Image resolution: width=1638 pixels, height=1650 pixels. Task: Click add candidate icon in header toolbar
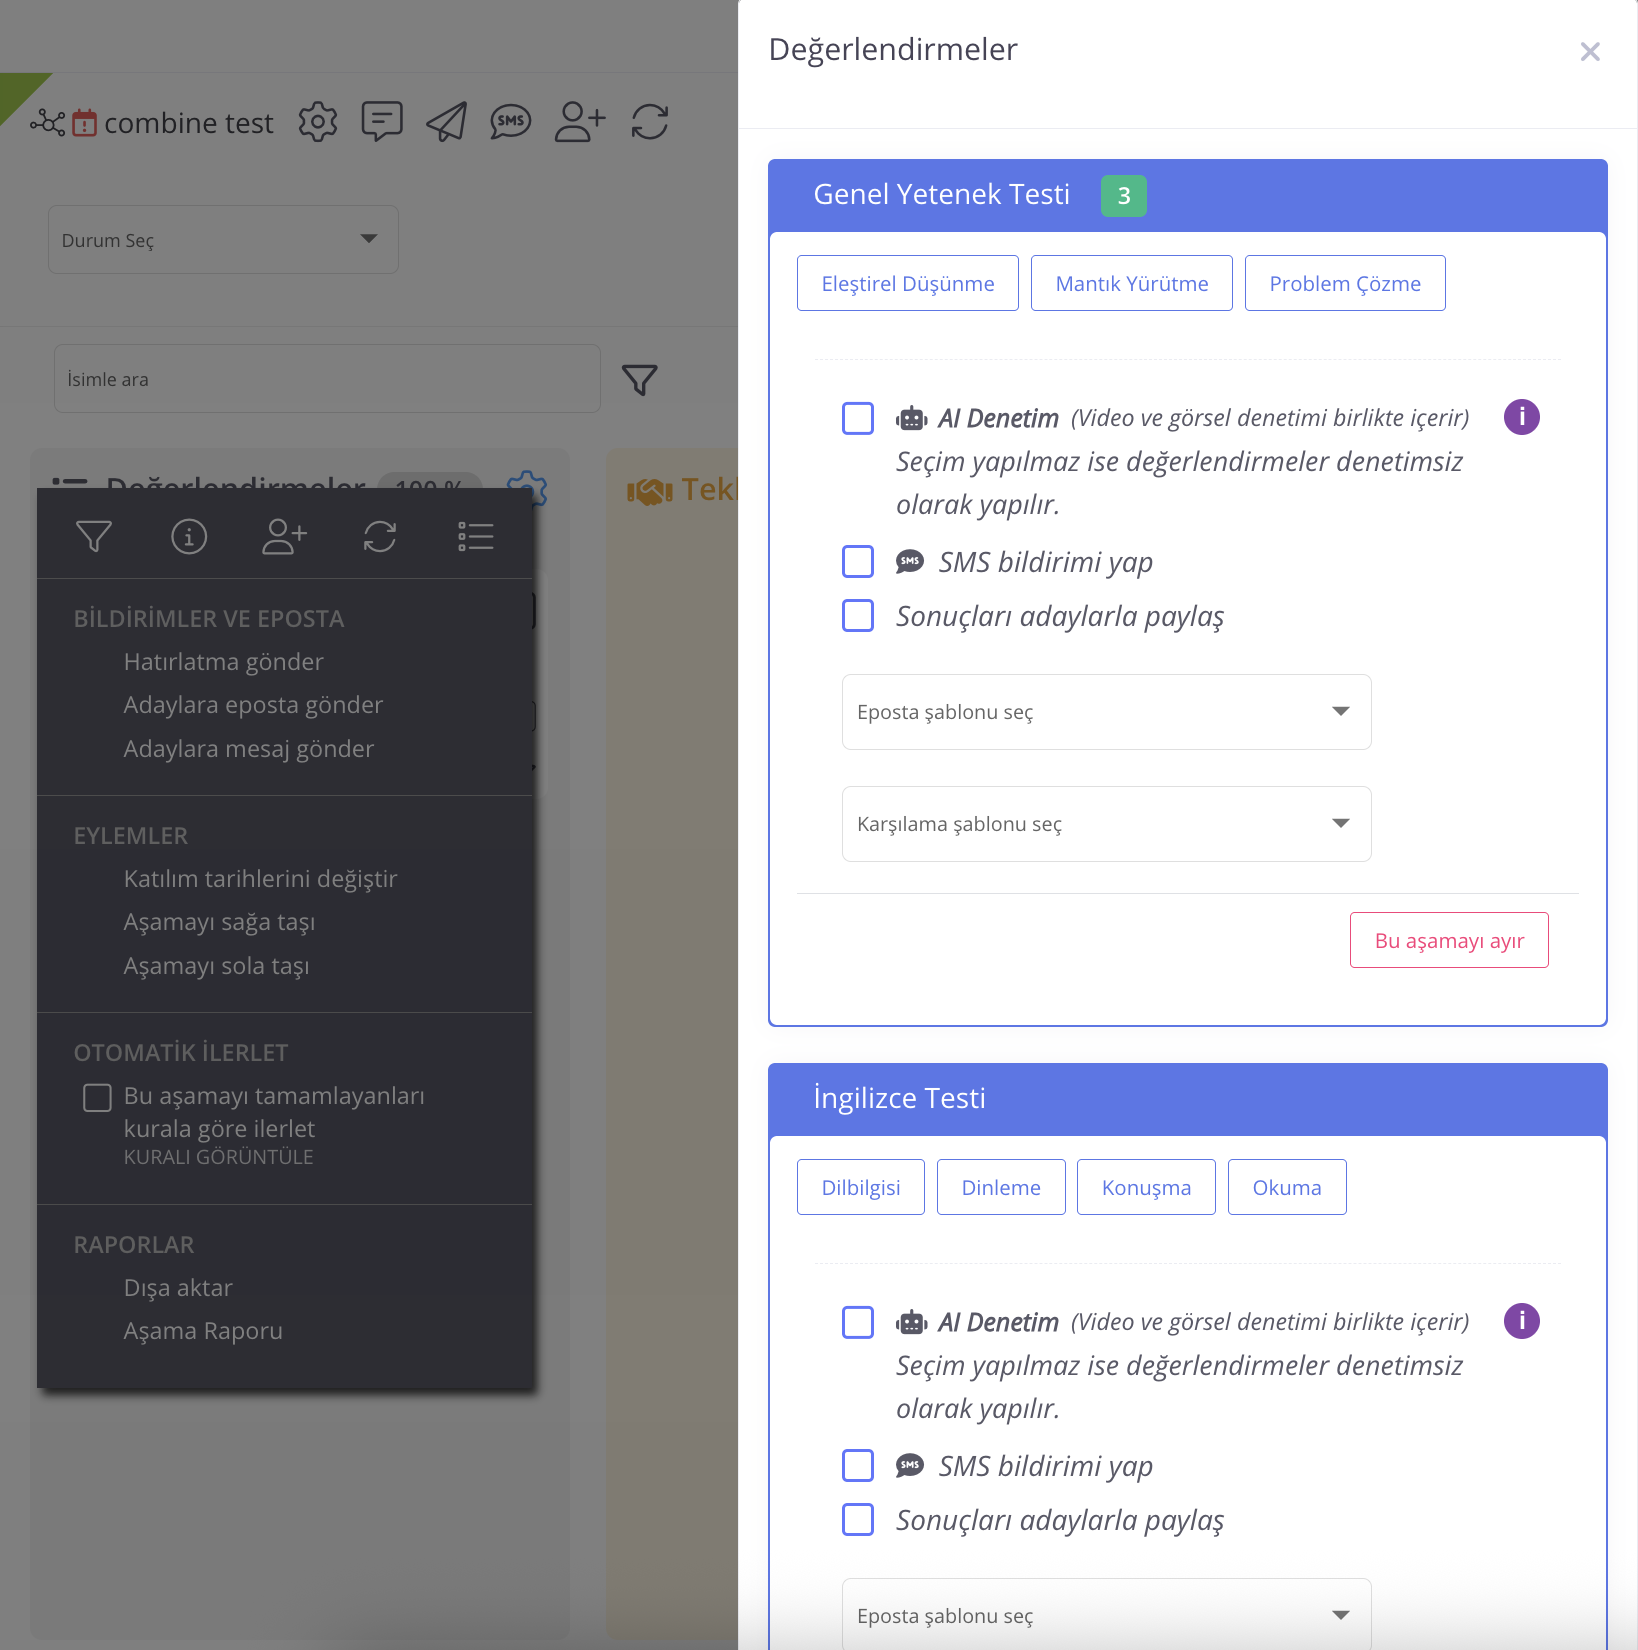[x=580, y=122]
